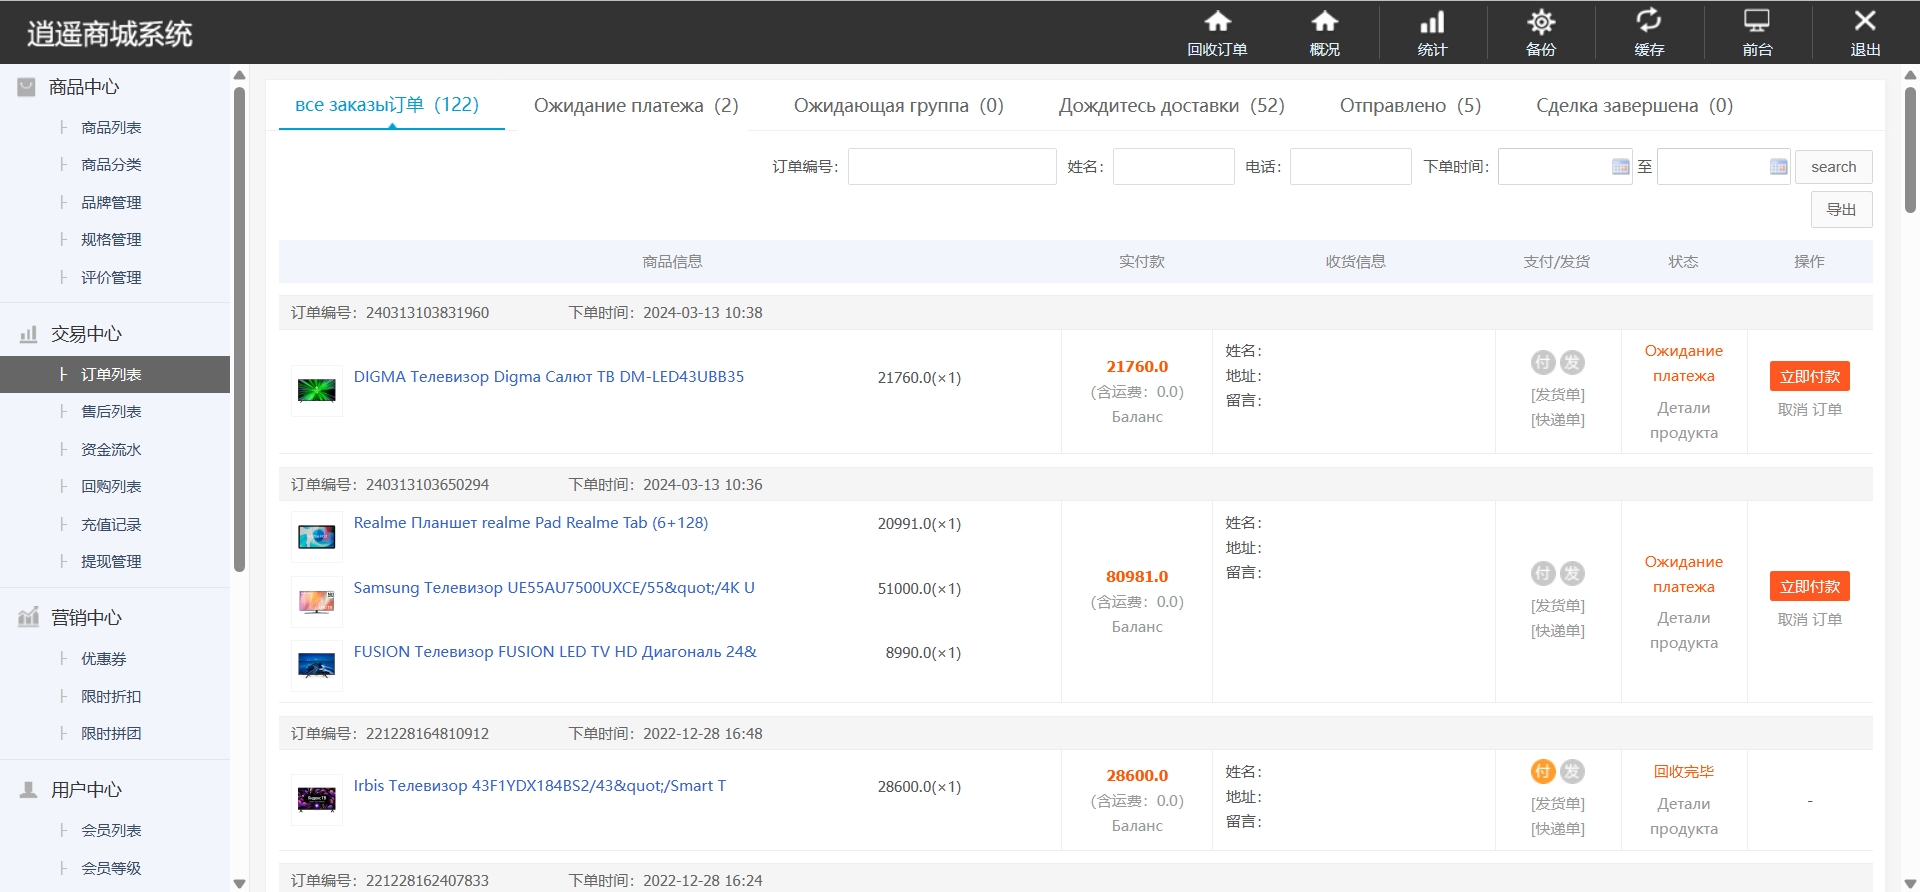Screen dimensions: 1920x892
Task: Open the 概况 overview icon
Action: tap(1324, 23)
